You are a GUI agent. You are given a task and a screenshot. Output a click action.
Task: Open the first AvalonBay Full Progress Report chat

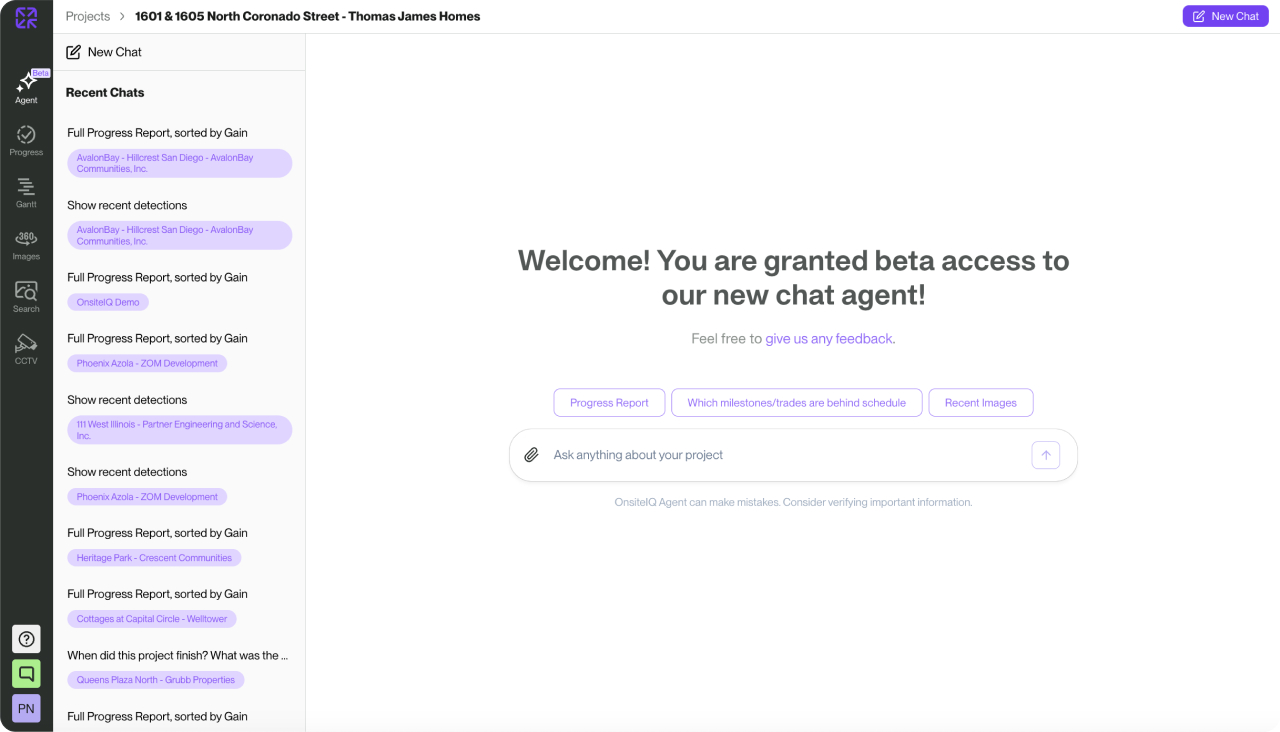pos(157,133)
